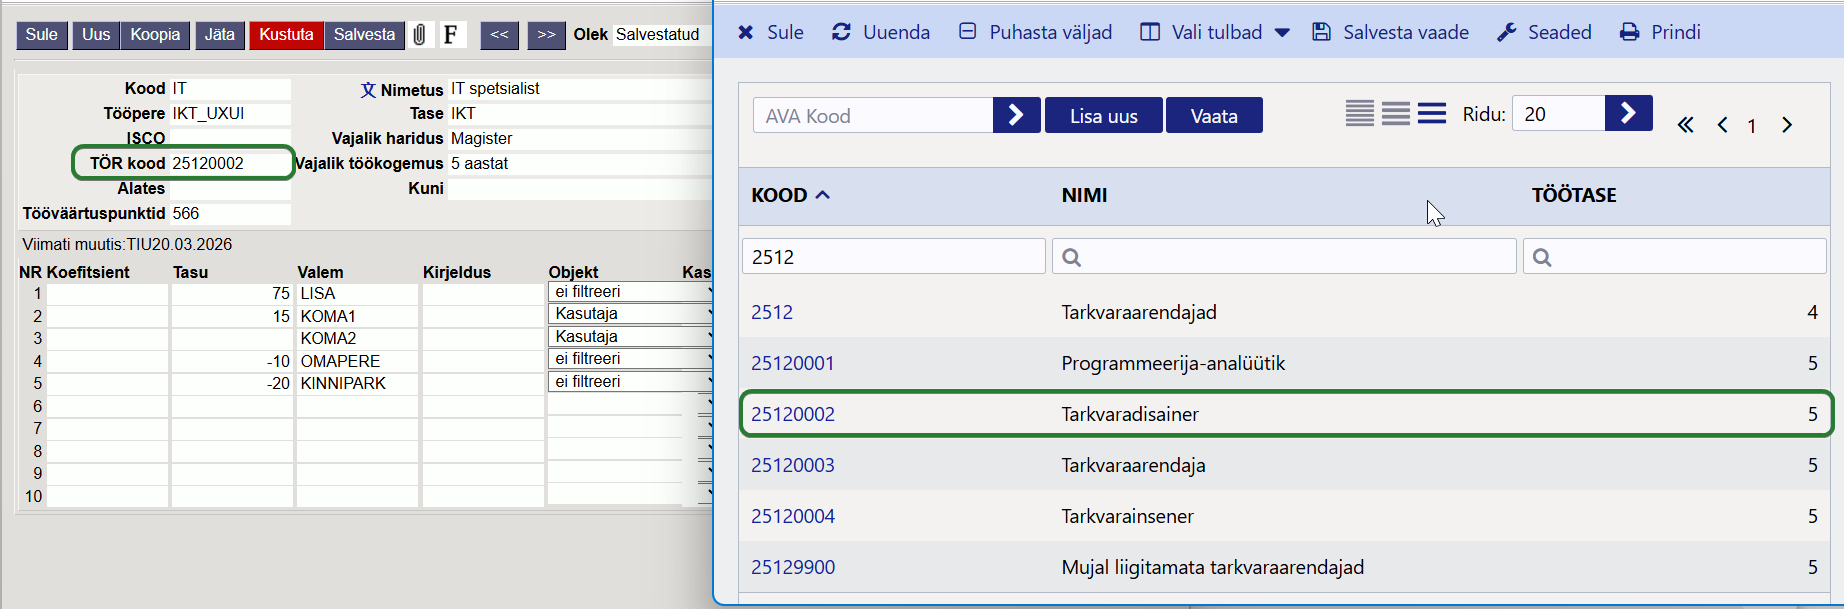Click the Kustuta delete button

pyautogui.click(x=286, y=35)
